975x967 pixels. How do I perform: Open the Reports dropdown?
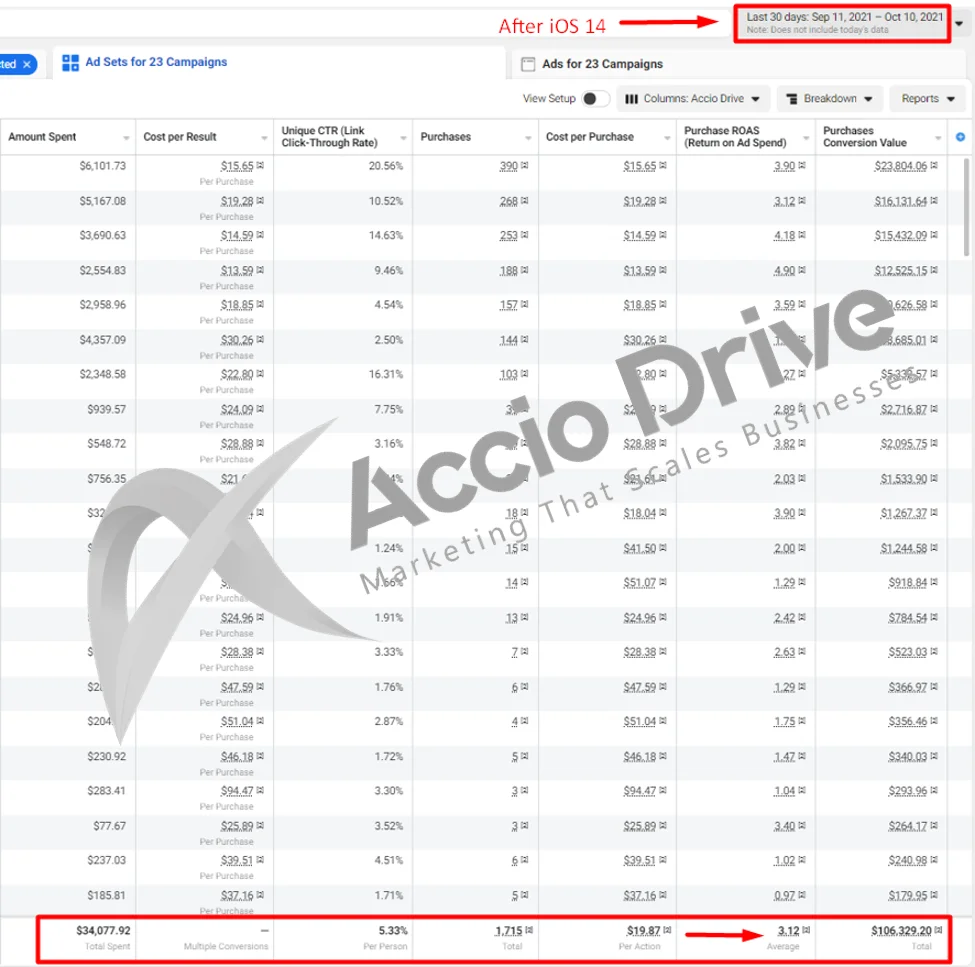tap(927, 99)
